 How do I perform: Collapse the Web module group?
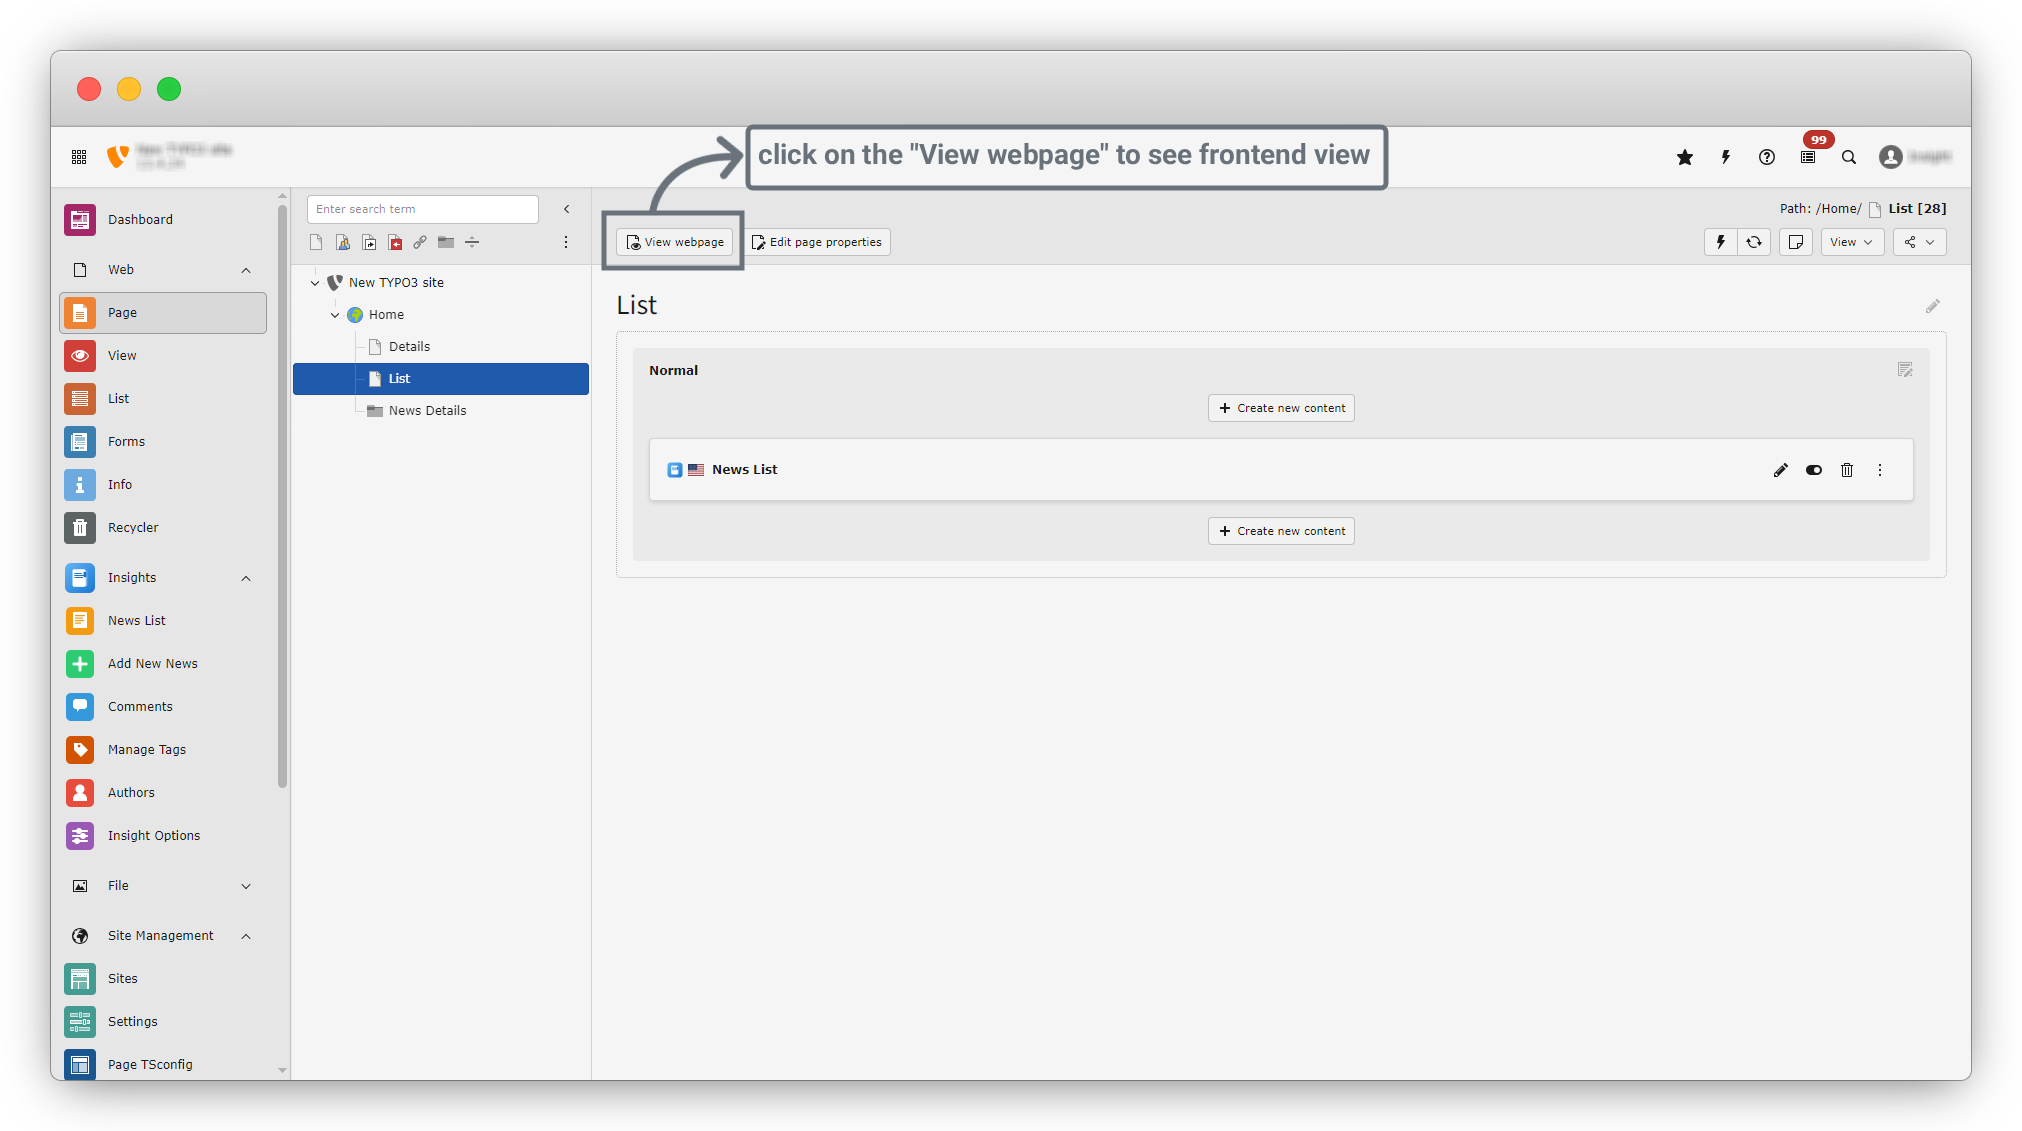246,270
